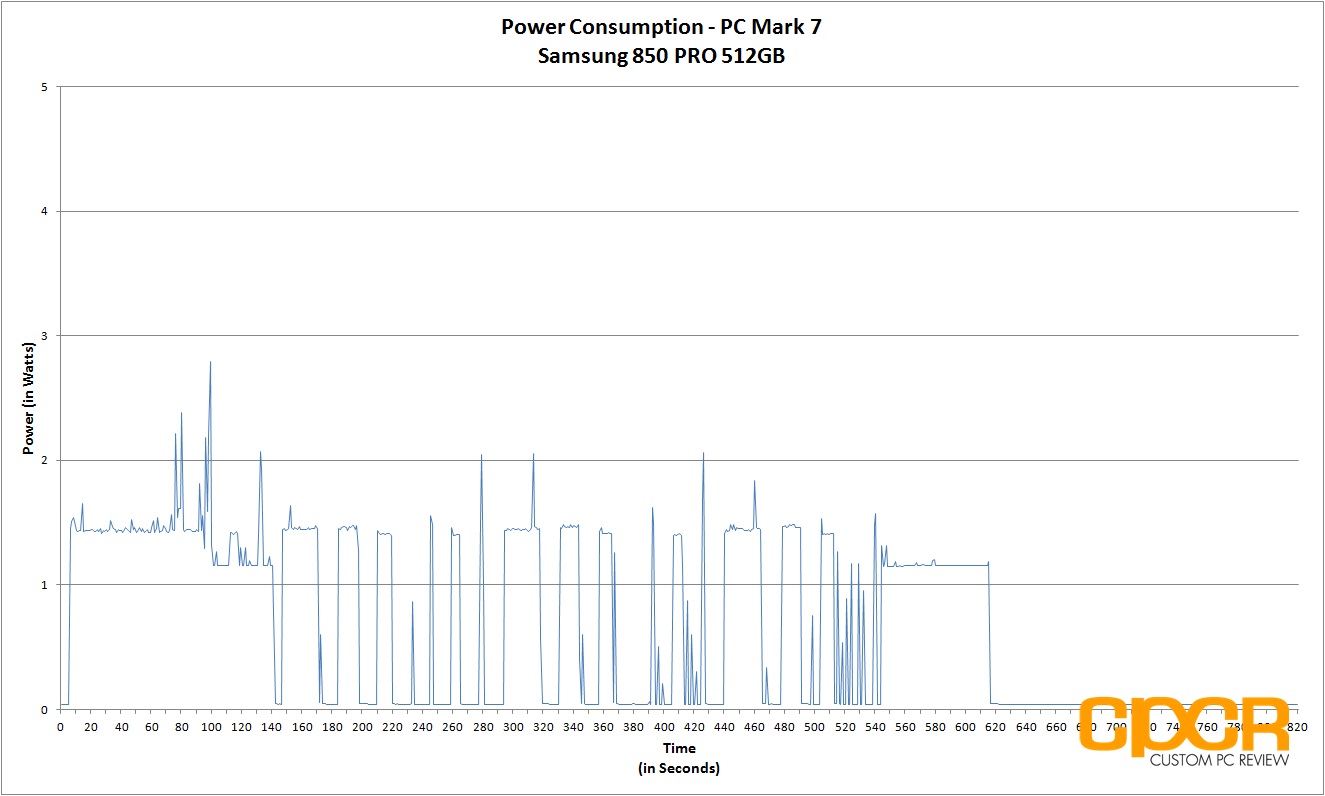Click the time axis tick "220"
This screenshot has height=796, width=1325.
click(393, 727)
